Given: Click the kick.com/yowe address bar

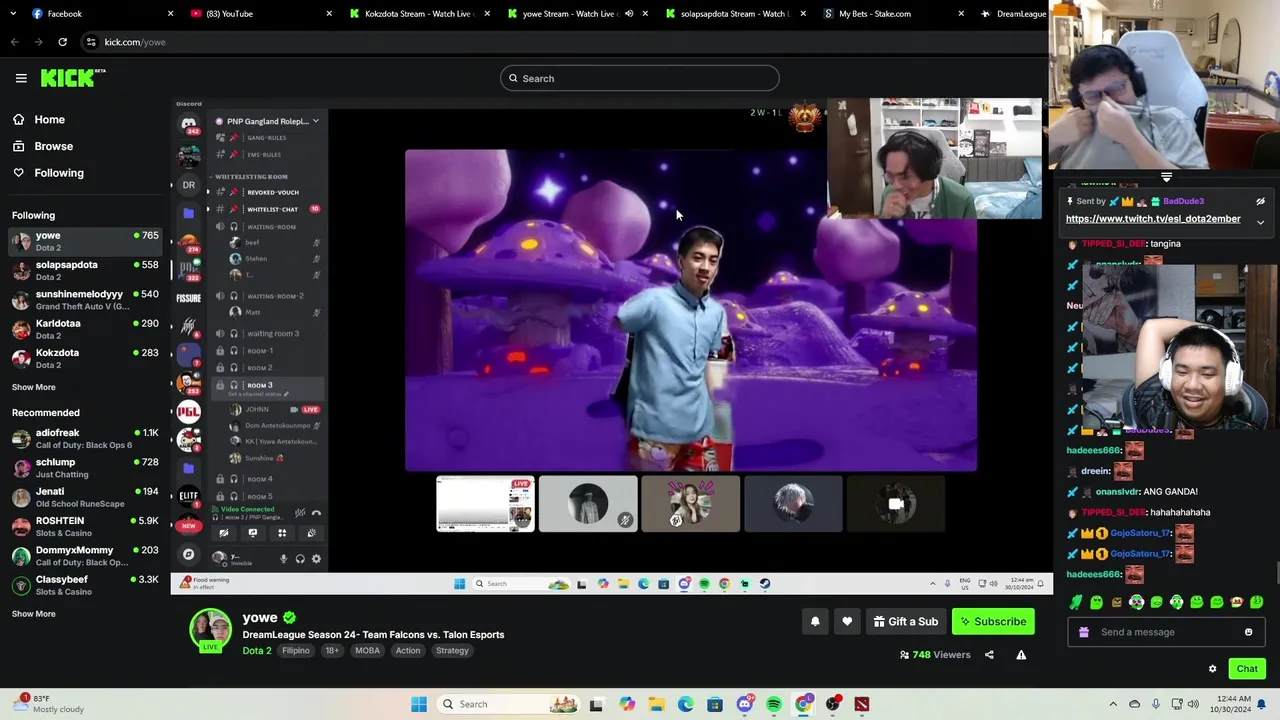Looking at the screenshot, I should [x=560, y=42].
